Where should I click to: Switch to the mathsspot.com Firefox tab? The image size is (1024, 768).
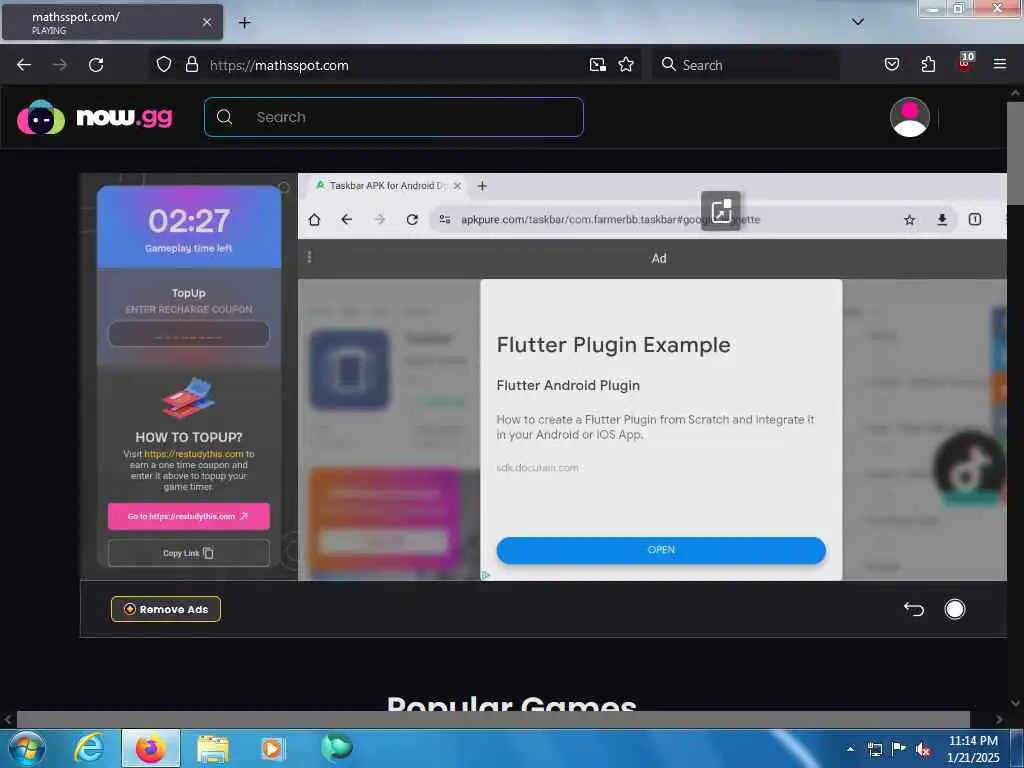(112, 22)
